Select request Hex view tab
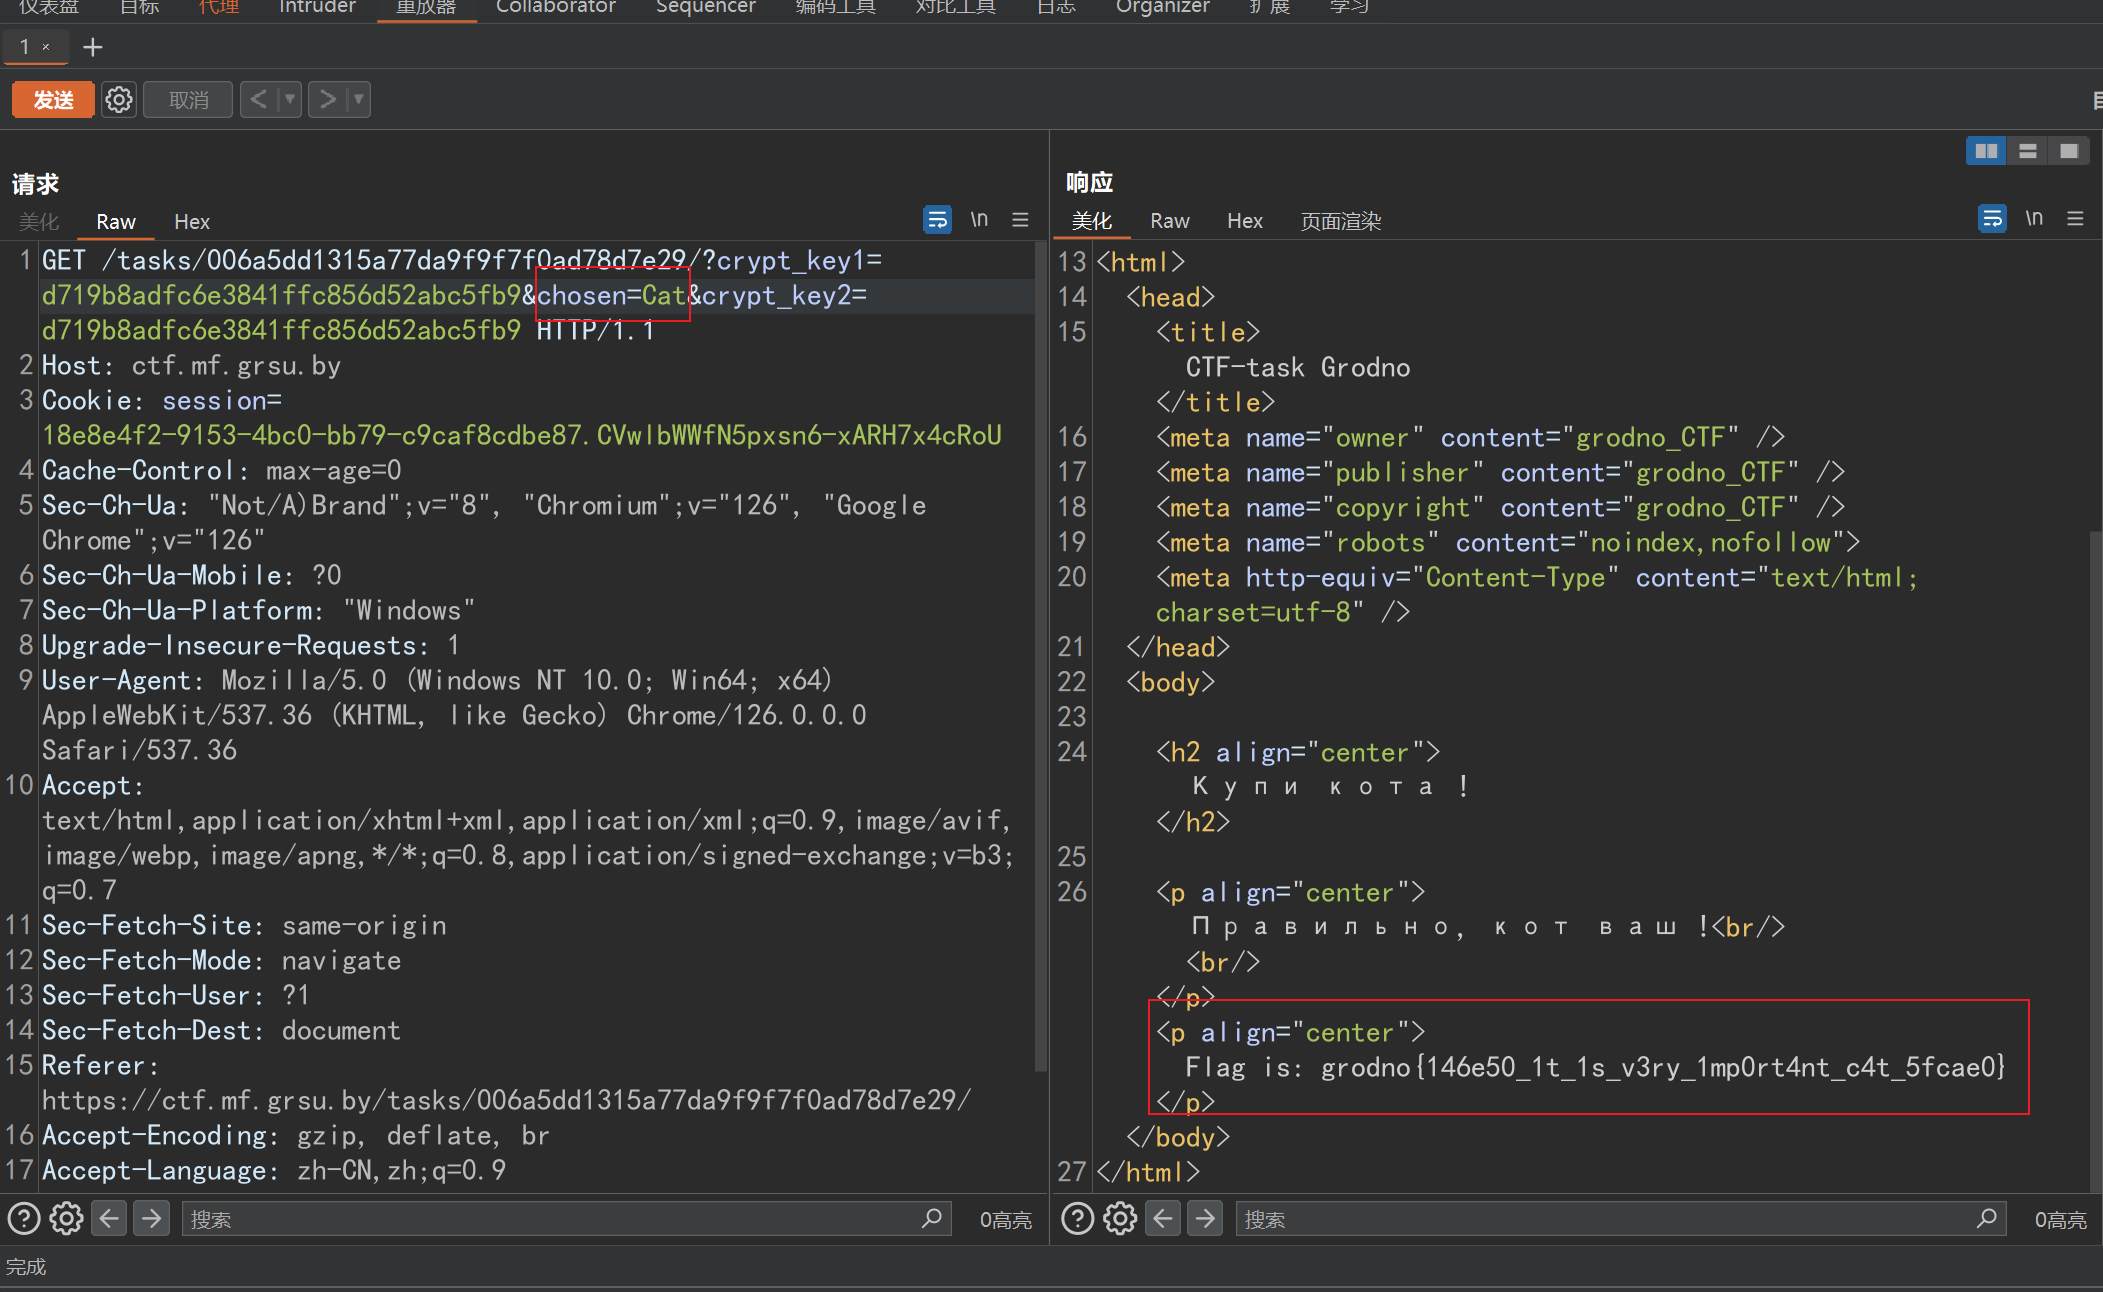2103x1292 pixels. tap(192, 221)
